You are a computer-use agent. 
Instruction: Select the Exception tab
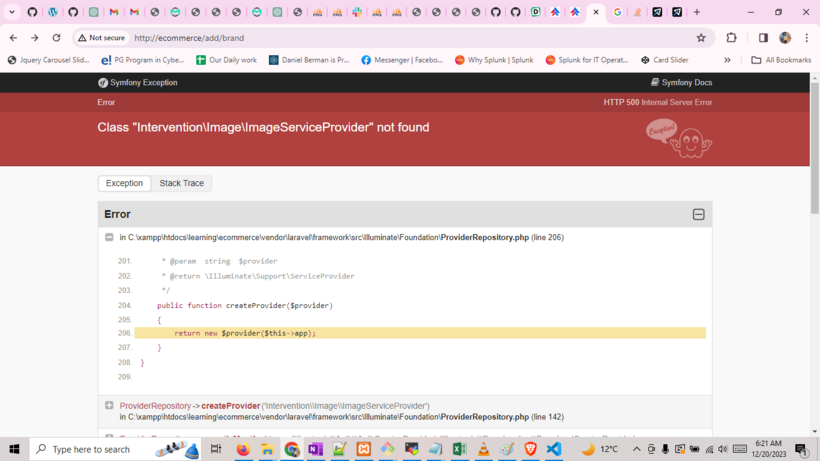click(x=124, y=183)
